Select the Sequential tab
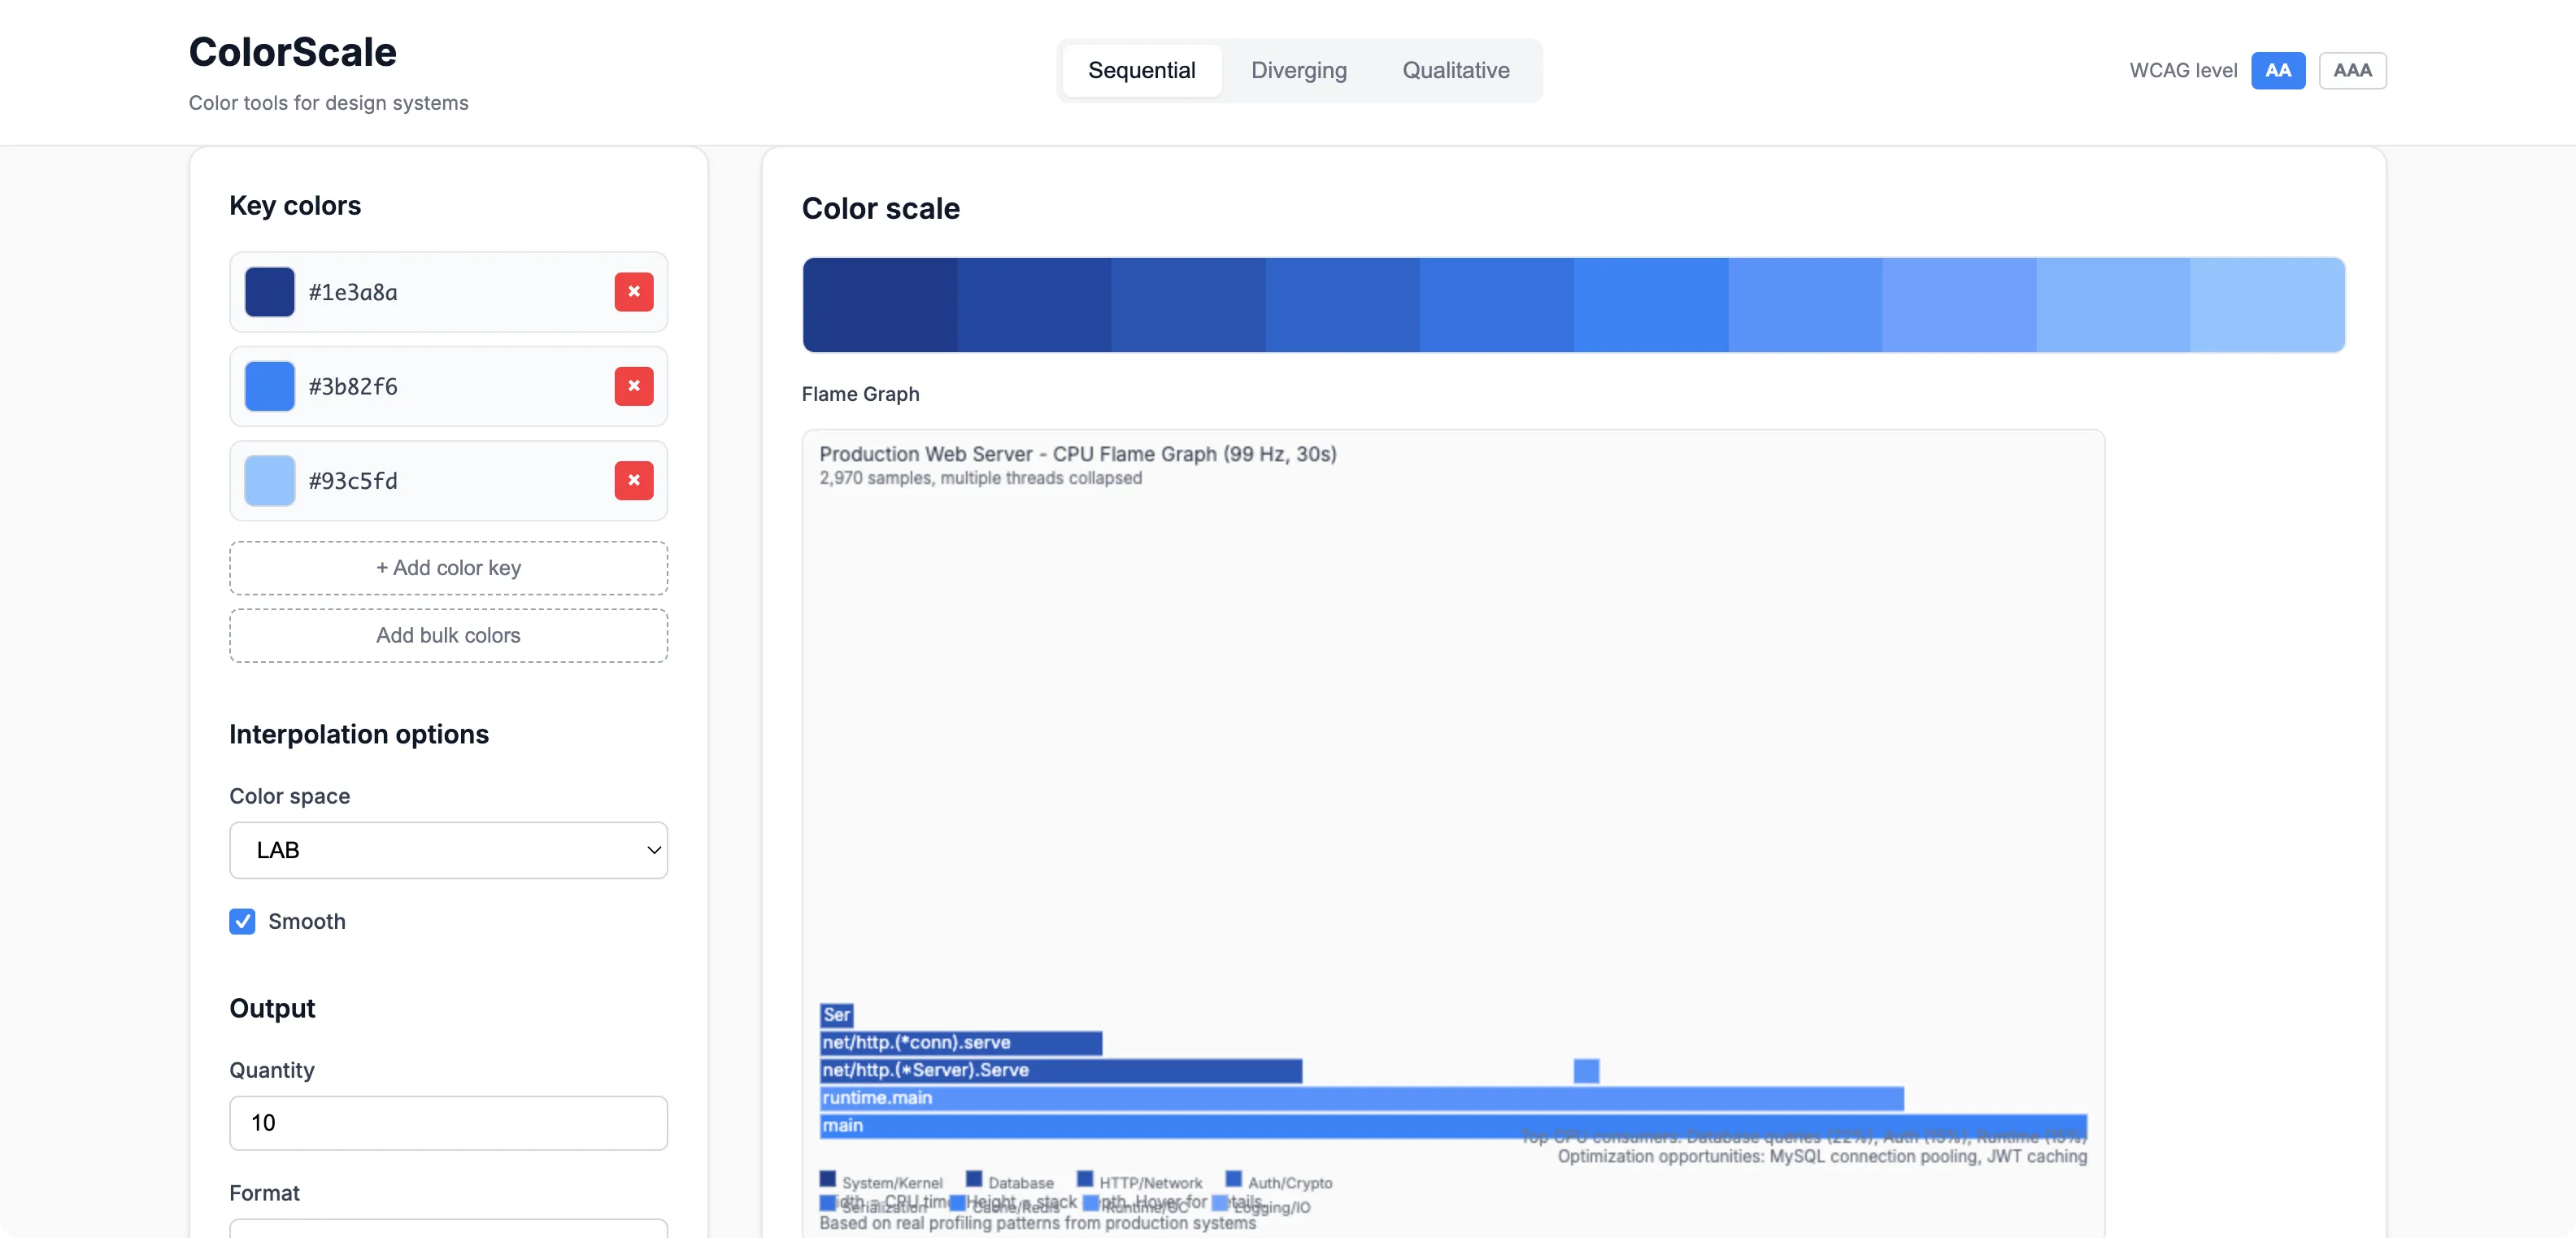The height and width of the screenshot is (1238, 2576). click(1141, 70)
